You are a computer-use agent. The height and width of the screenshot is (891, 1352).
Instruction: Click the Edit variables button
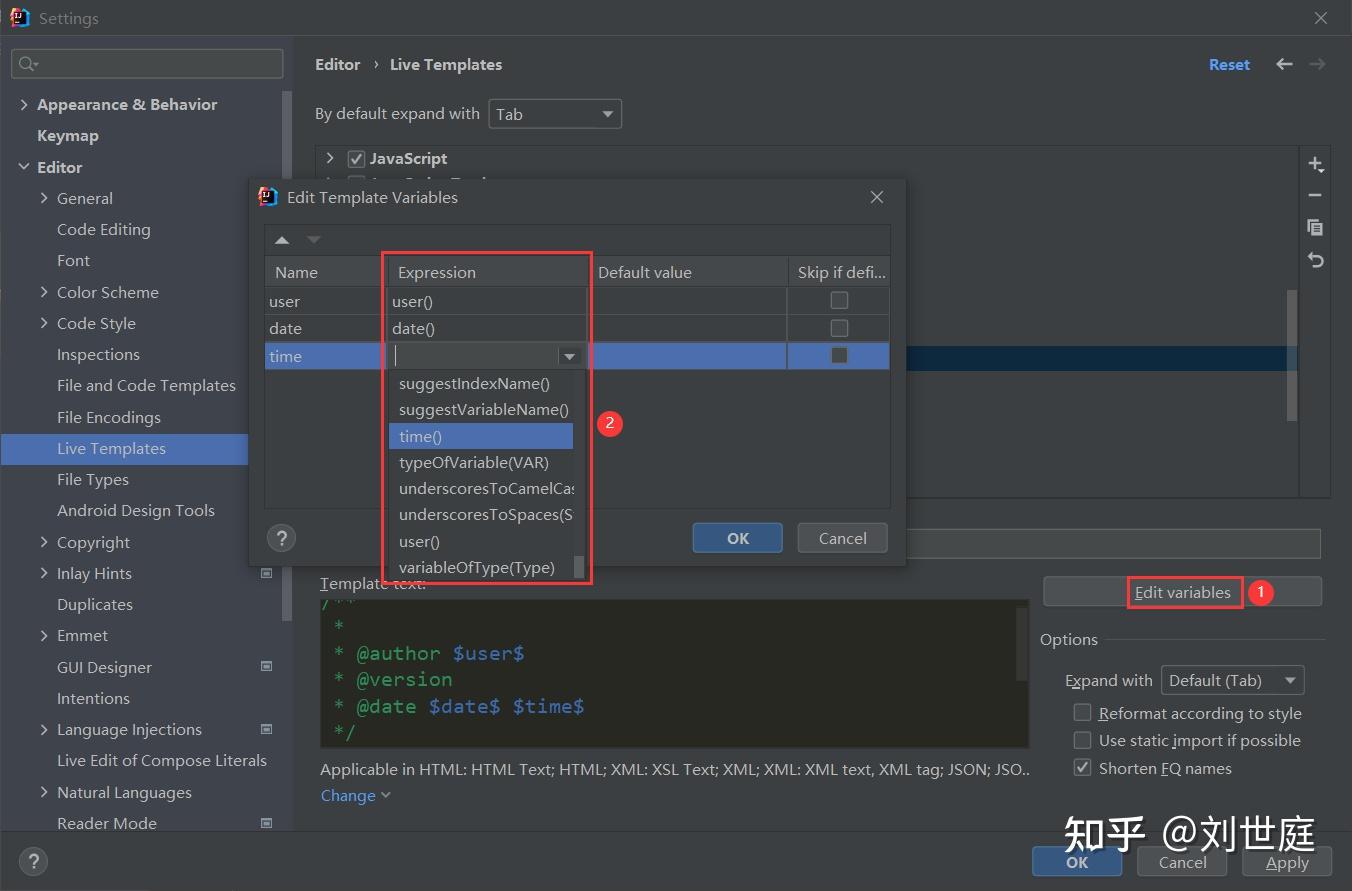(1182, 592)
